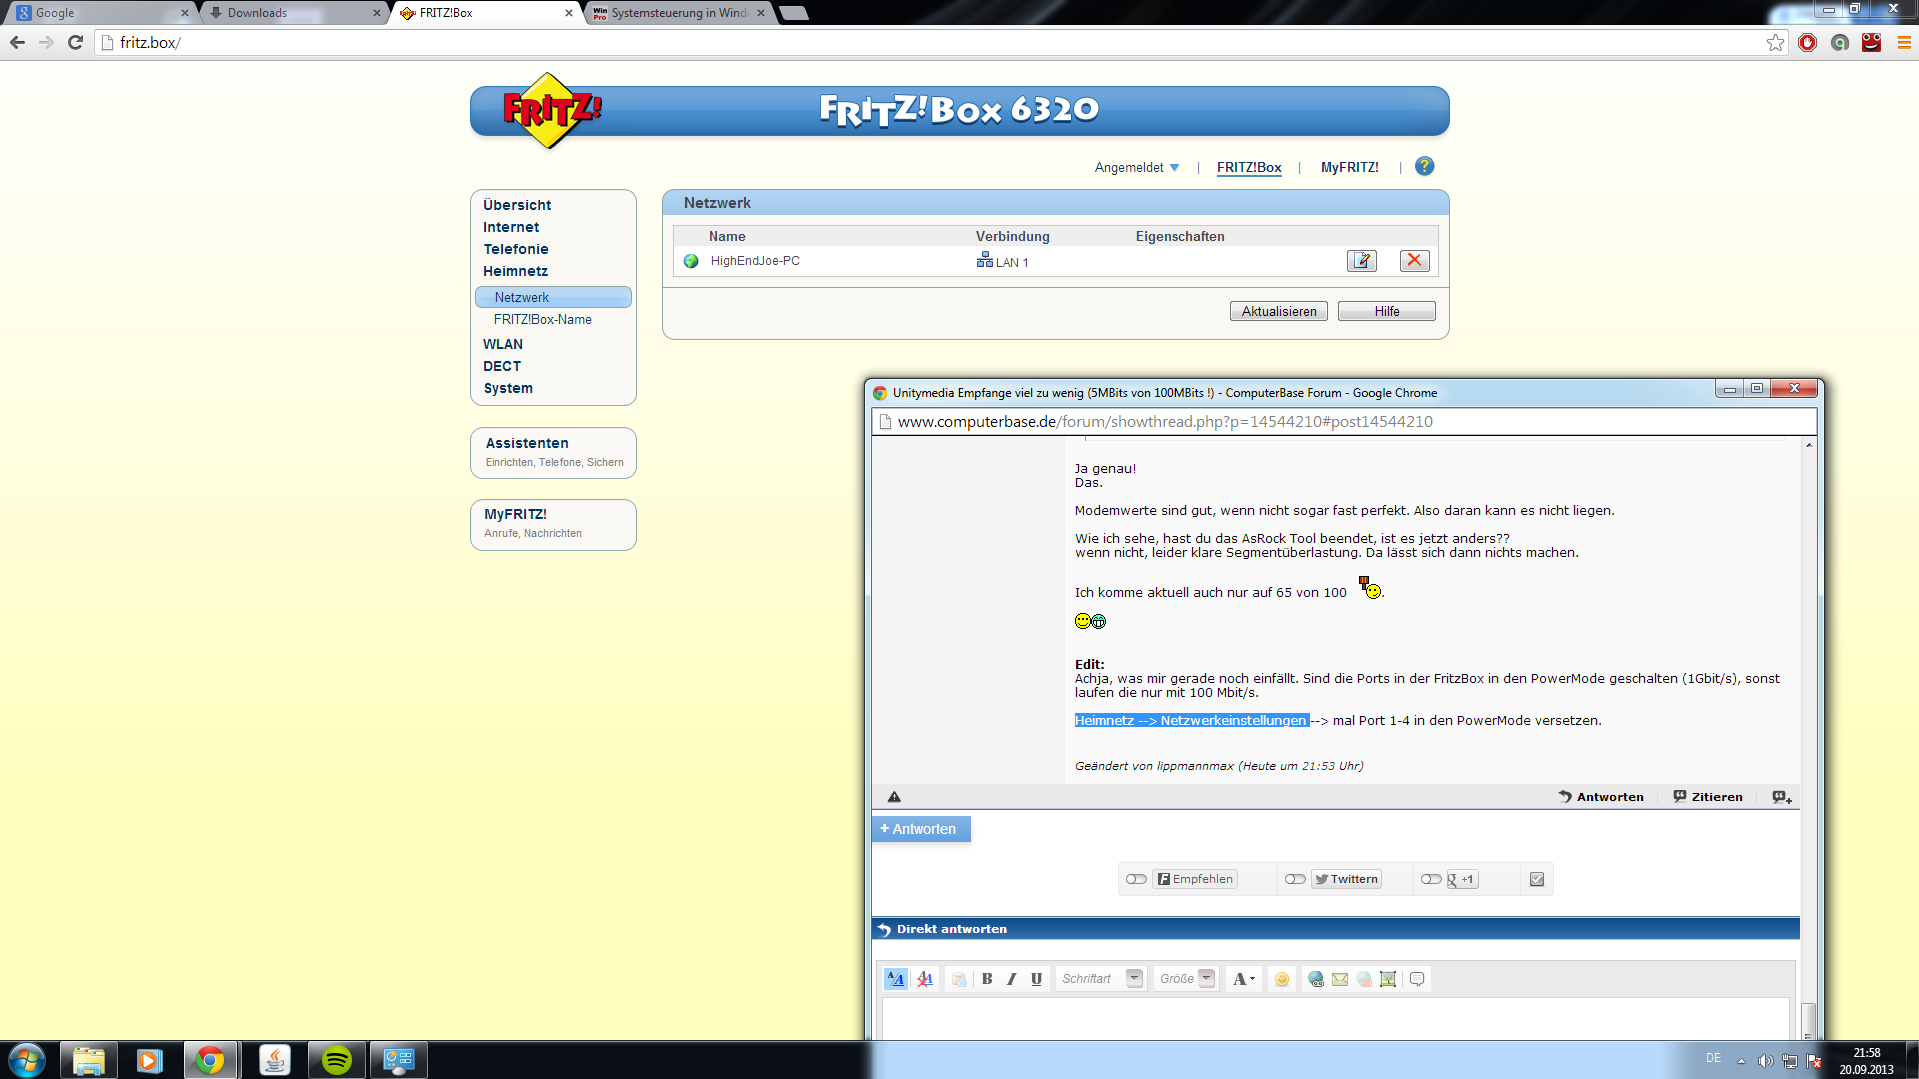The height and width of the screenshot is (1079, 1919).
Task: Open the text color dropdown
Action: (x=1244, y=979)
